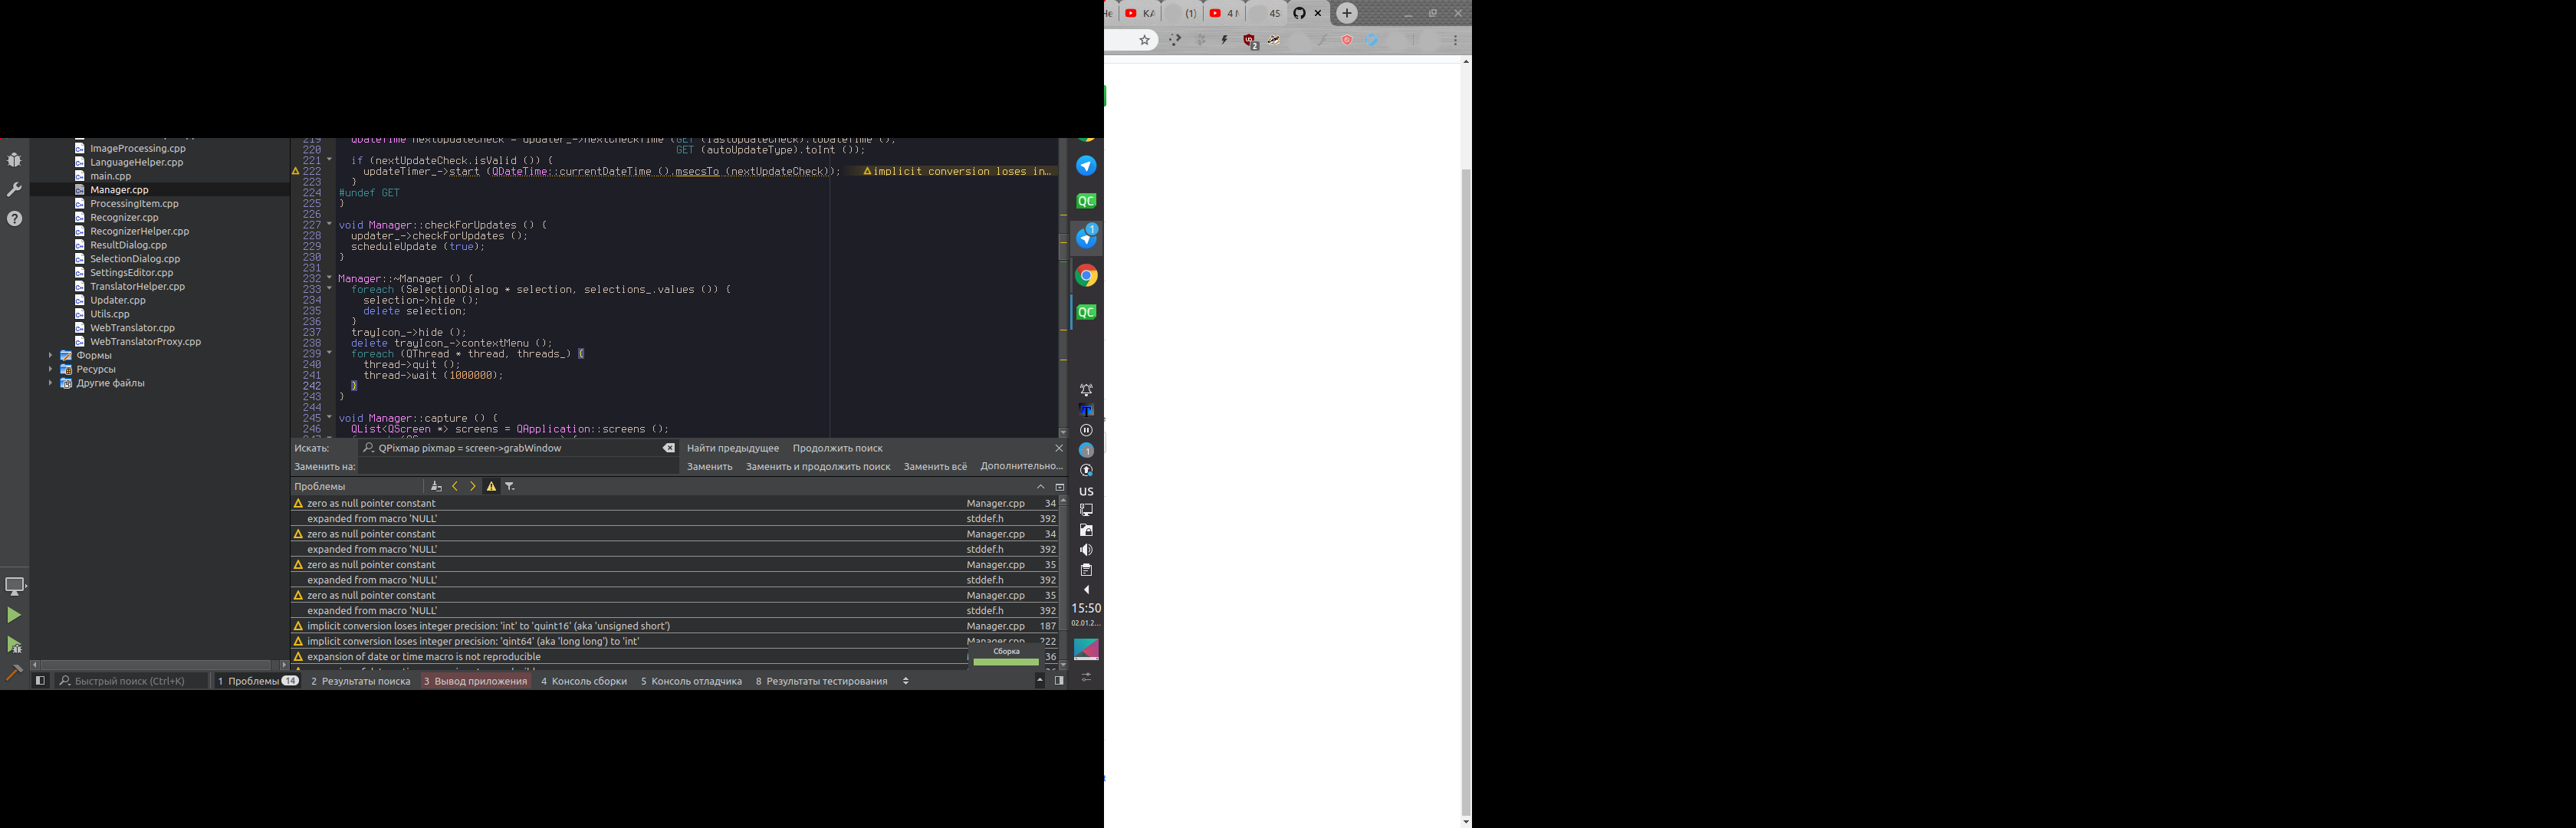
Task: Collapse the Problems panel with the chevron
Action: (x=1040, y=486)
